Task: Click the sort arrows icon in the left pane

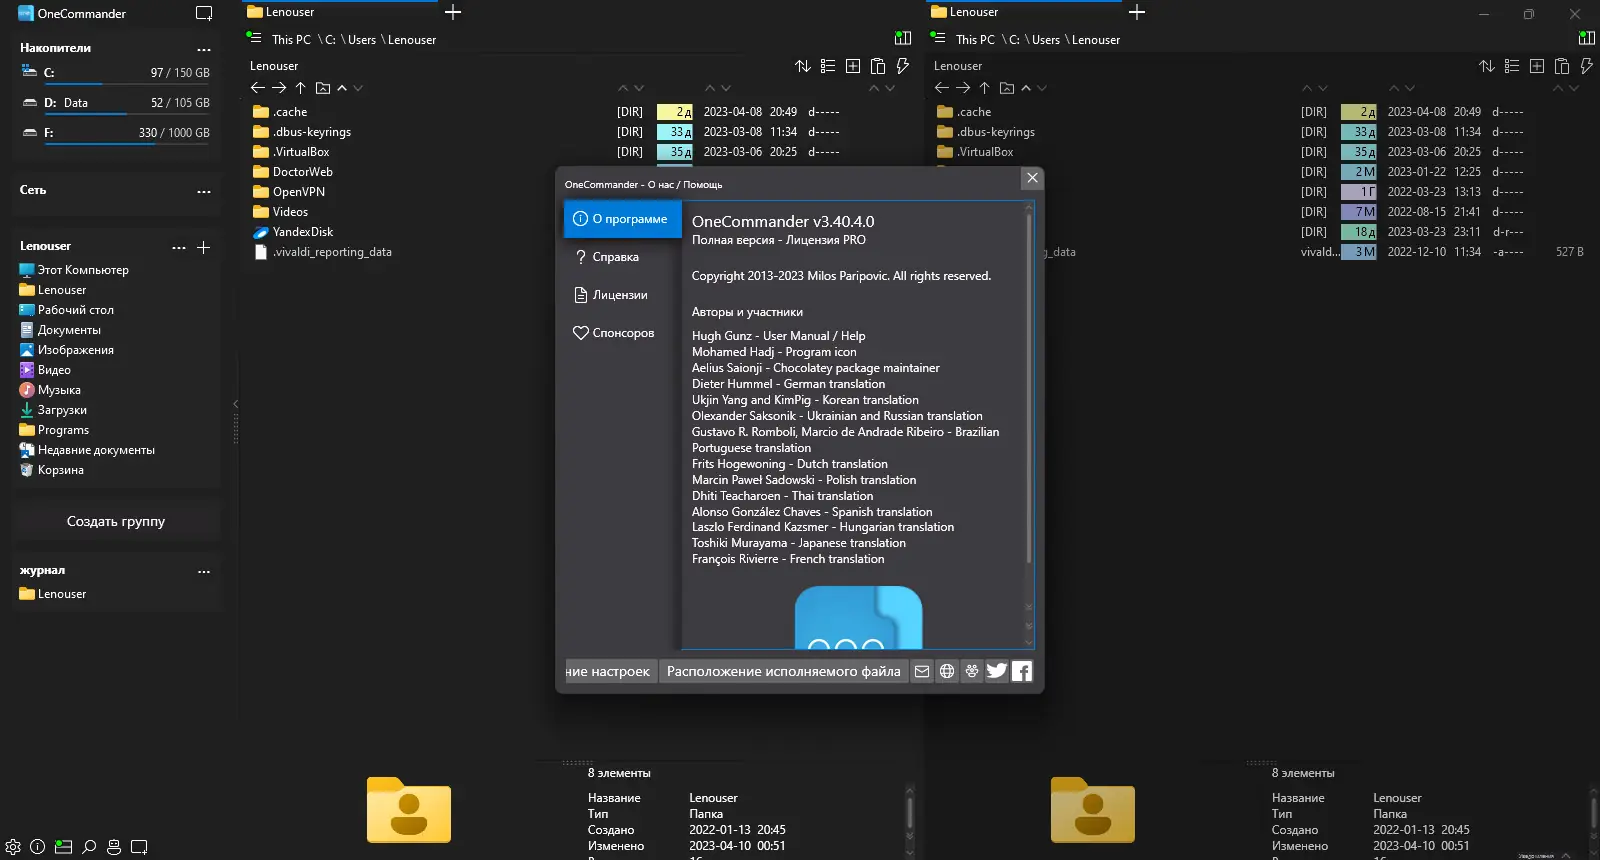Action: click(x=803, y=66)
